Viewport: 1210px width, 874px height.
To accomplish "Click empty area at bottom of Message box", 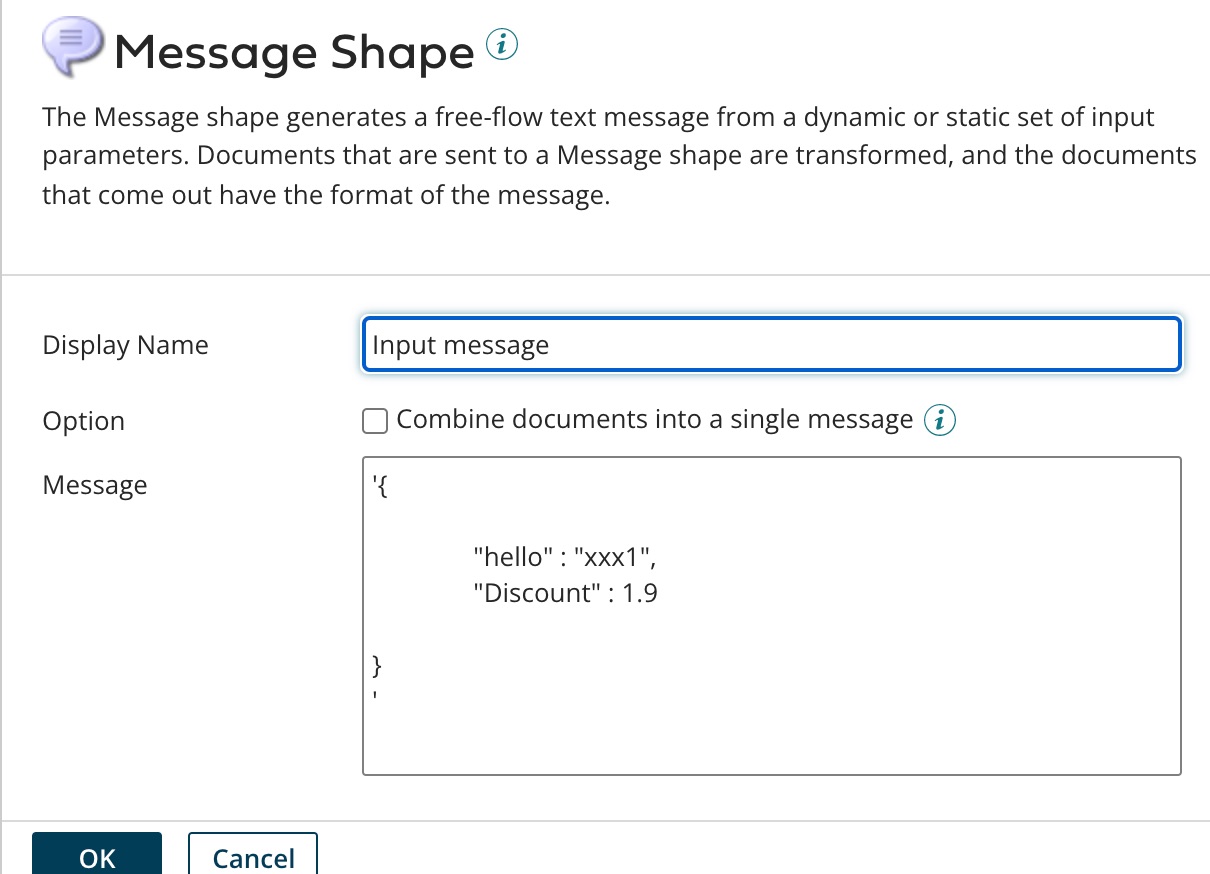I will tap(770, 740).
